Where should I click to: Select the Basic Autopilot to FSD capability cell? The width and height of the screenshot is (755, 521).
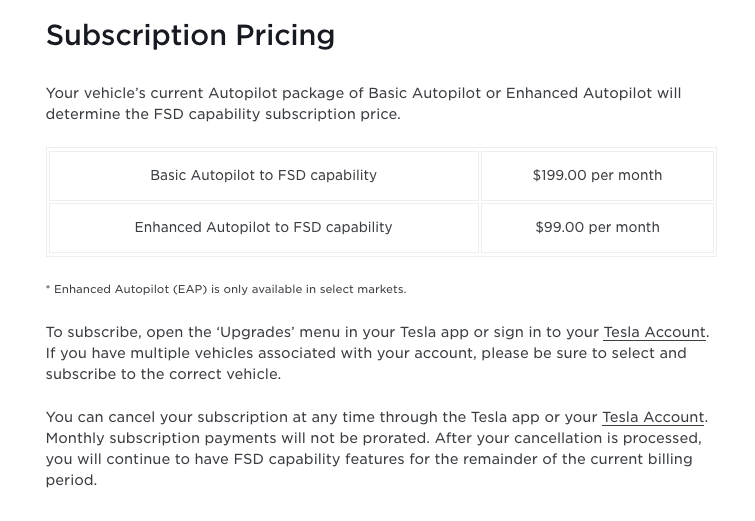coord(264,176)
